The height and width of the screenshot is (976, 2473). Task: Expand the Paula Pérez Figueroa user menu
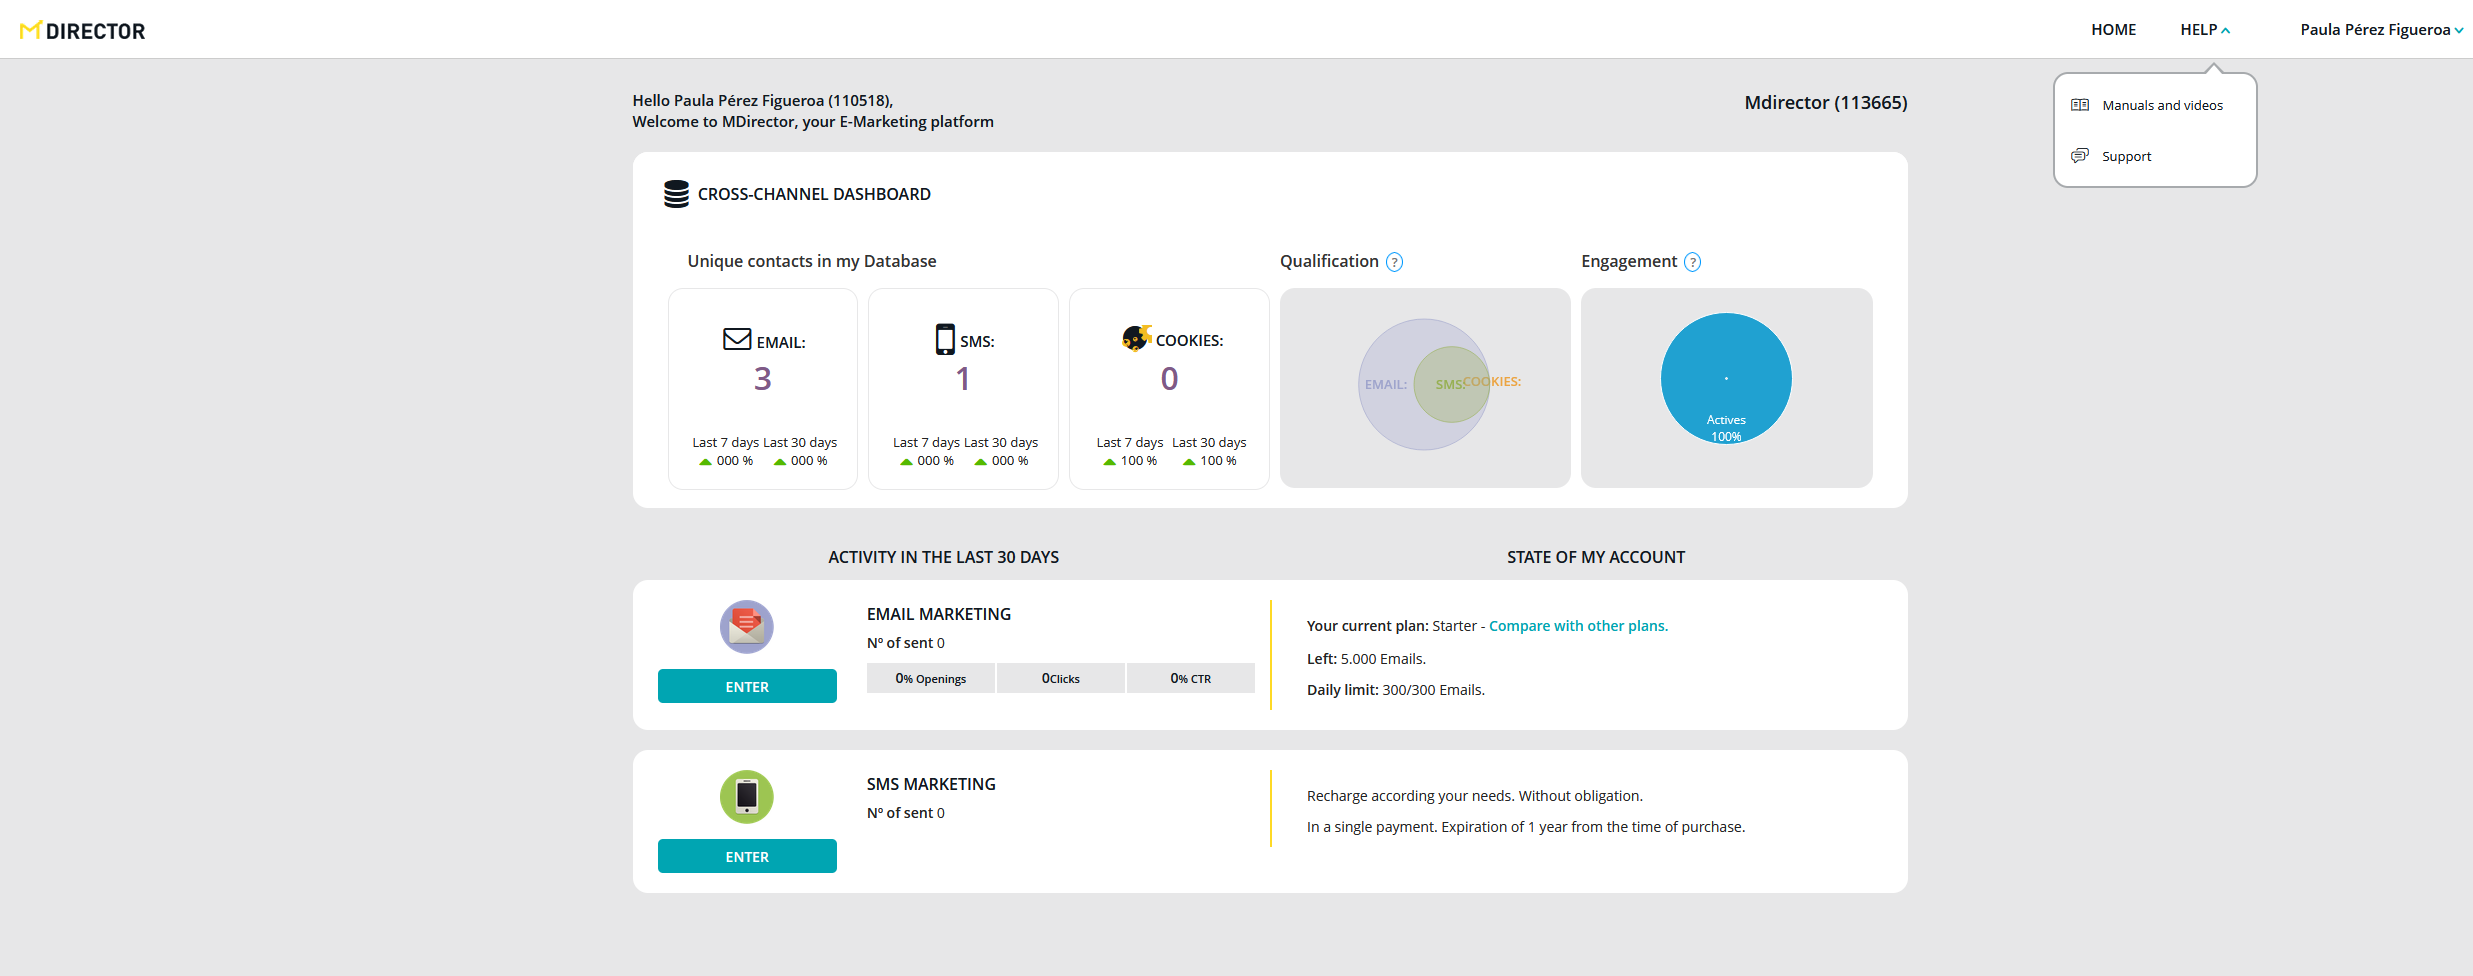pos(2380,30)
